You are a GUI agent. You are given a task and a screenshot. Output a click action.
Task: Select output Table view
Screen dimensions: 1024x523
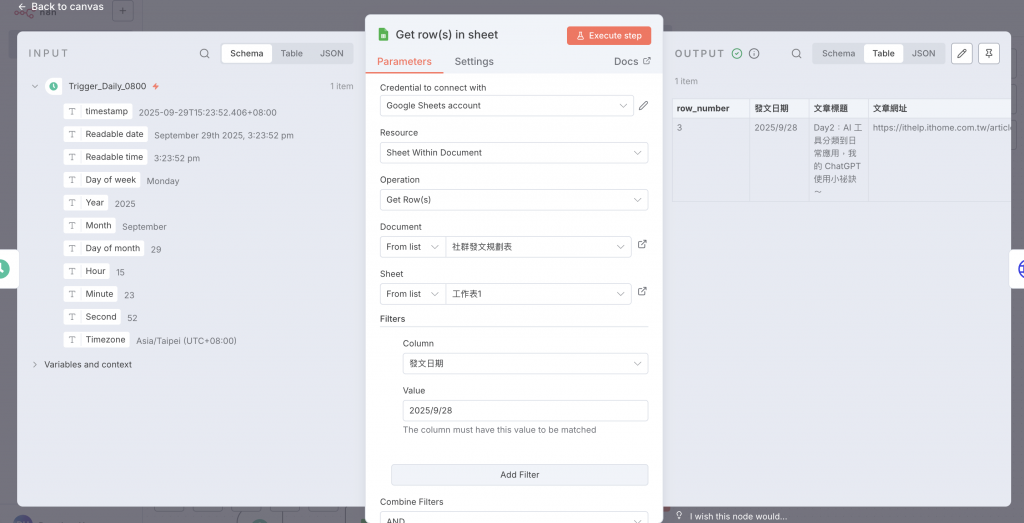[x=884, y=54]
